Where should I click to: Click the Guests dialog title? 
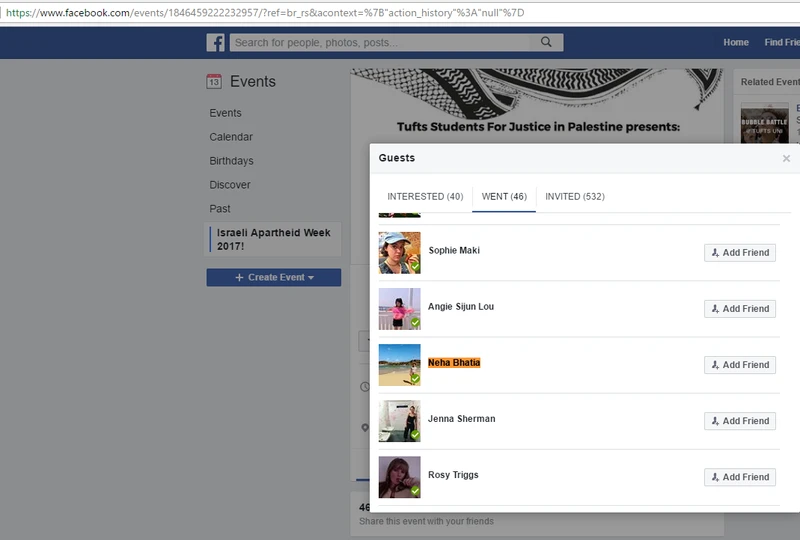pyautogui.click(x=396, y=158)
